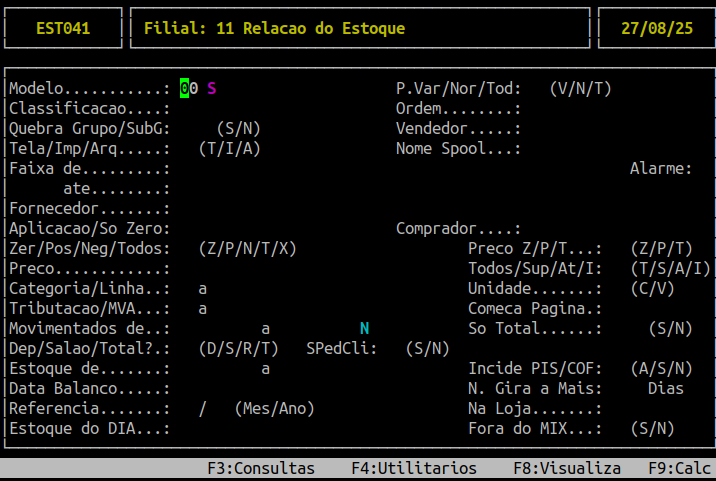716x481 pixels.
Task: Click the date 27/08/25 in header
Action: point(657,28)
